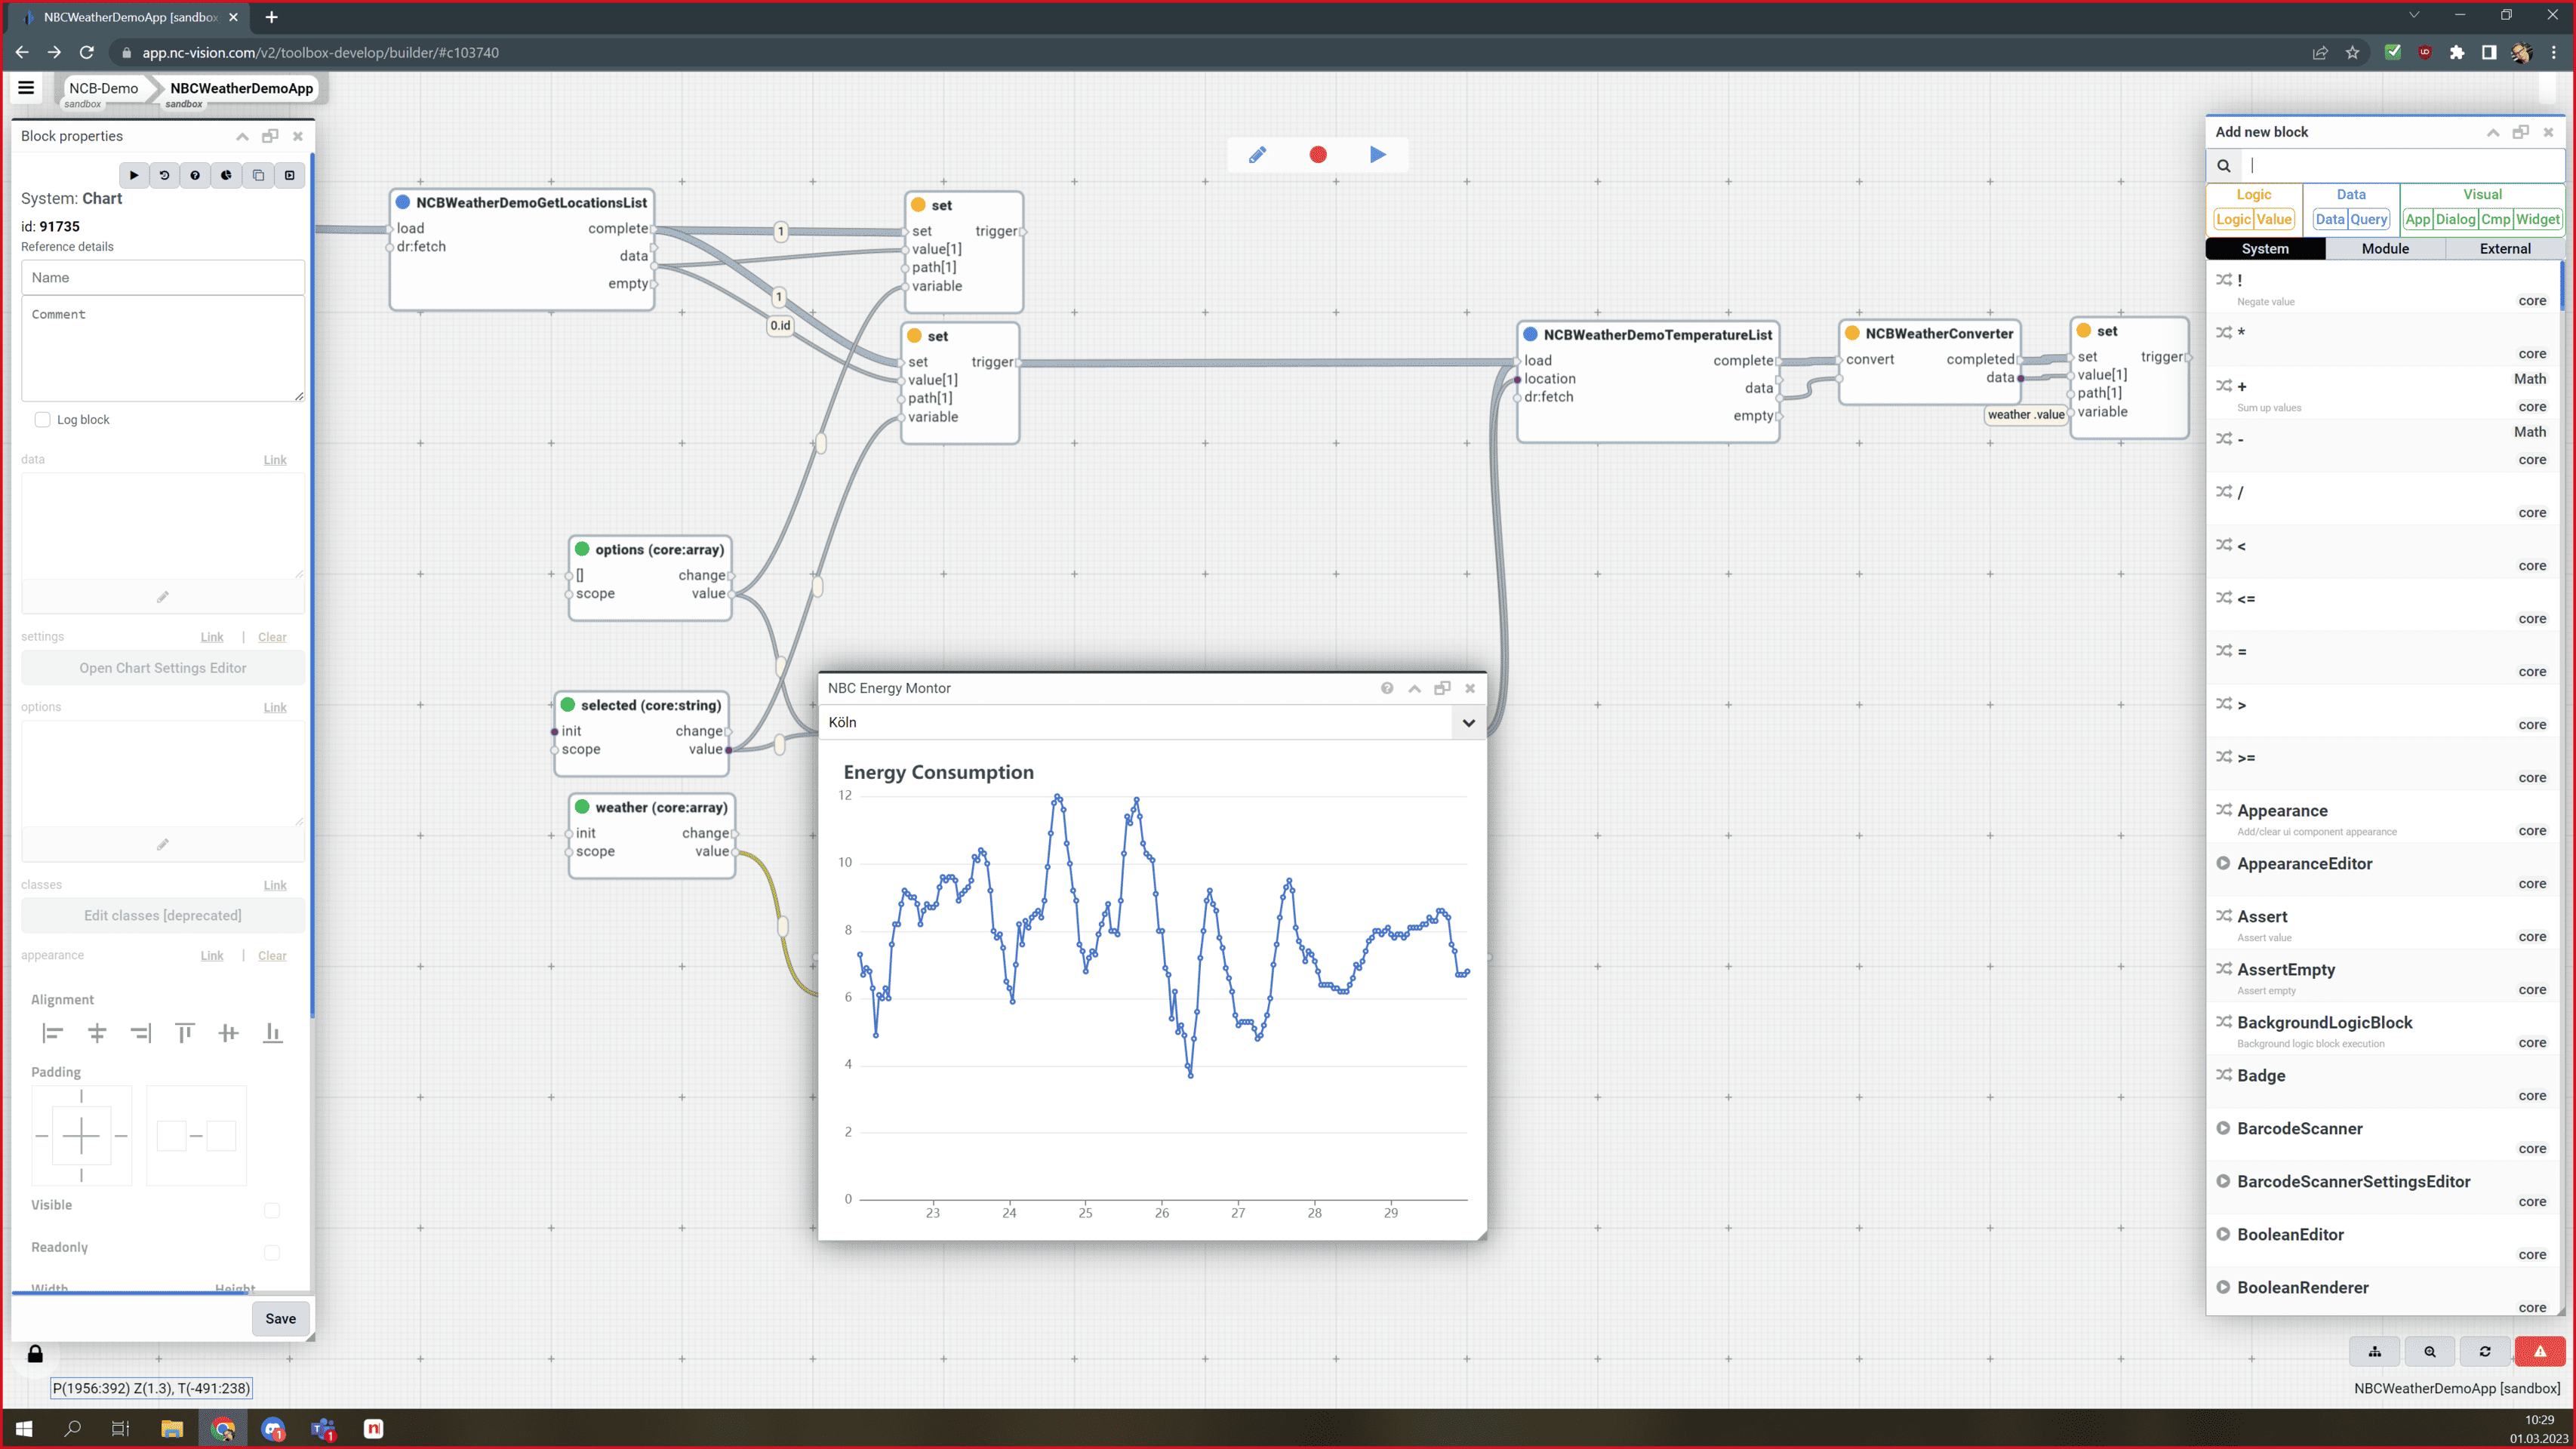Click the lock icon at bottom left
This screenshot has width=2576, height=1449.
point(35,1354)
